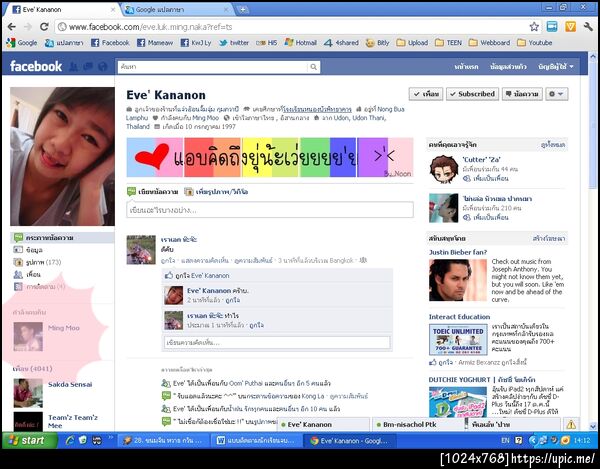Click the browser back arrow
This screenshot has height=469, width=600.
(12, 27)
